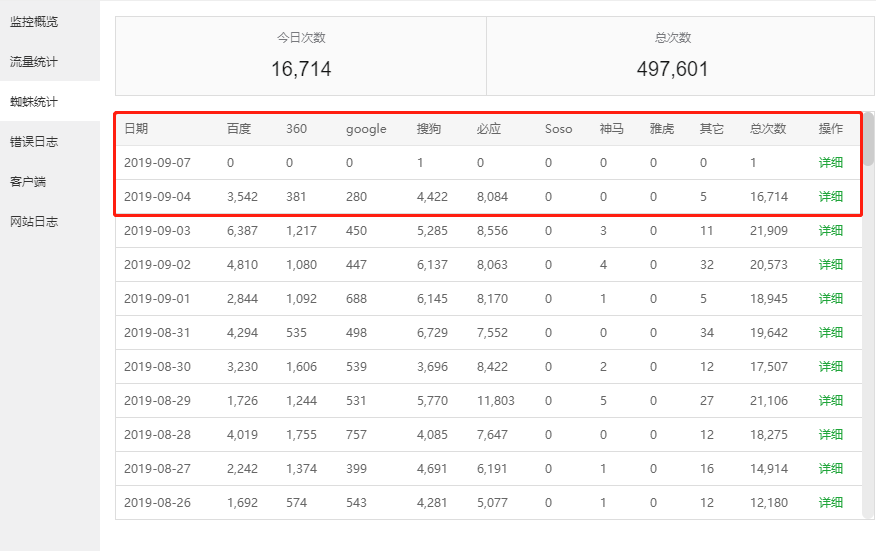
Task: Select the date cell 2019-09-01
Action: coord(157,298)
